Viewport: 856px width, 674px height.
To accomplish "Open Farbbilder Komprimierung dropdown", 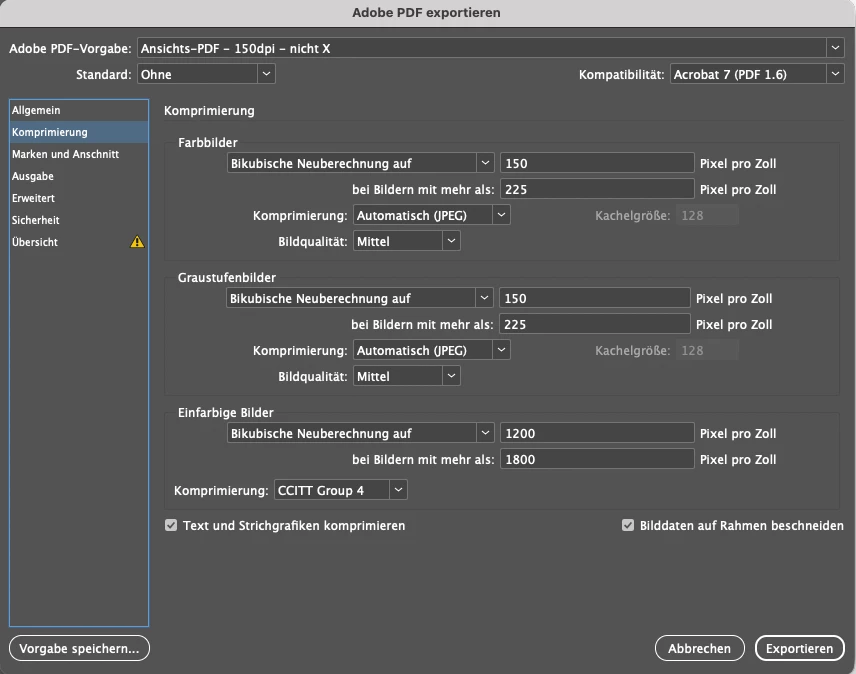I will click(x=432, y=215).
